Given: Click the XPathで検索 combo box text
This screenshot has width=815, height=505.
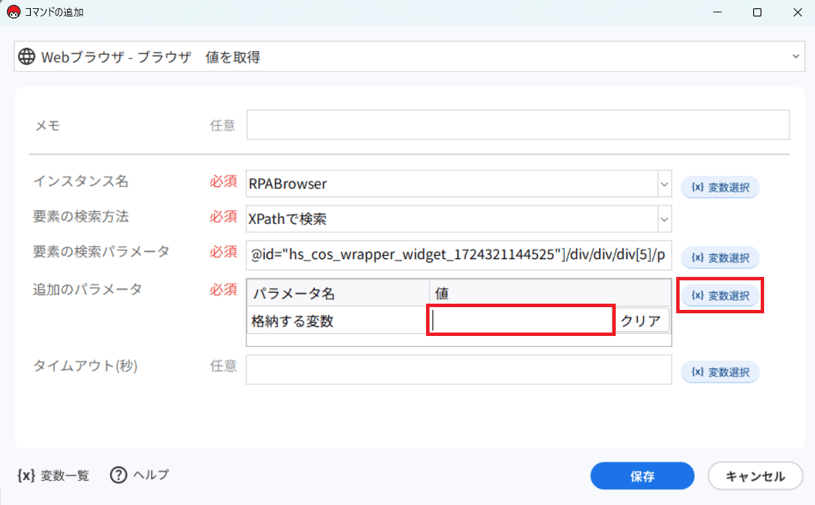Looking at the screenshot, I should 287,219.
